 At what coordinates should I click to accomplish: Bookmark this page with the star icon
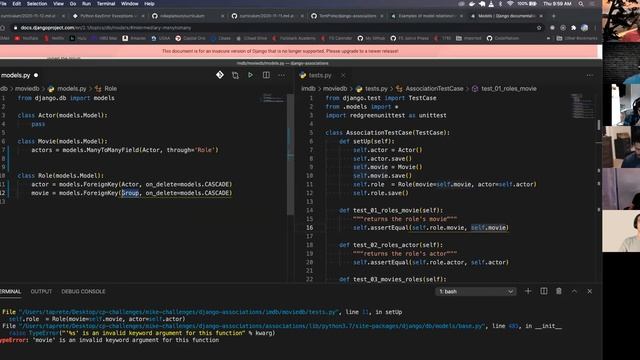point(539,28)
